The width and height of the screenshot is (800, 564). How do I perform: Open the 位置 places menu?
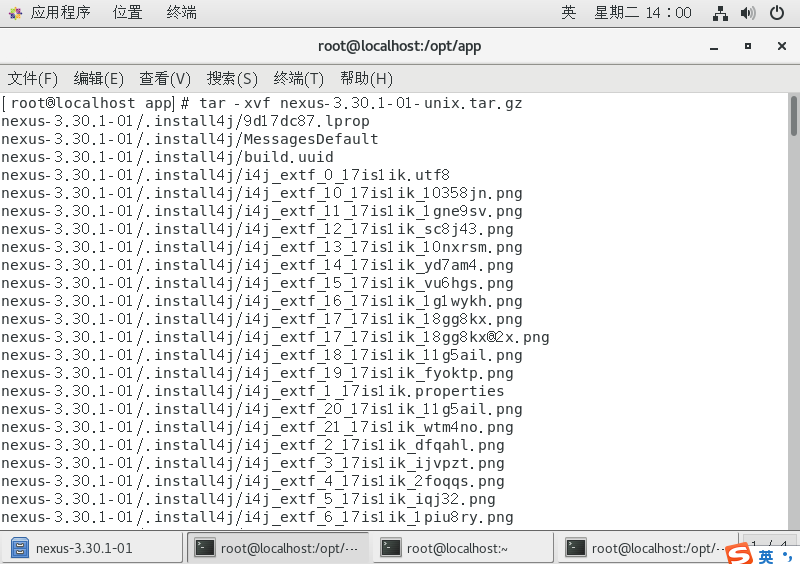click(x=127, y=12)
